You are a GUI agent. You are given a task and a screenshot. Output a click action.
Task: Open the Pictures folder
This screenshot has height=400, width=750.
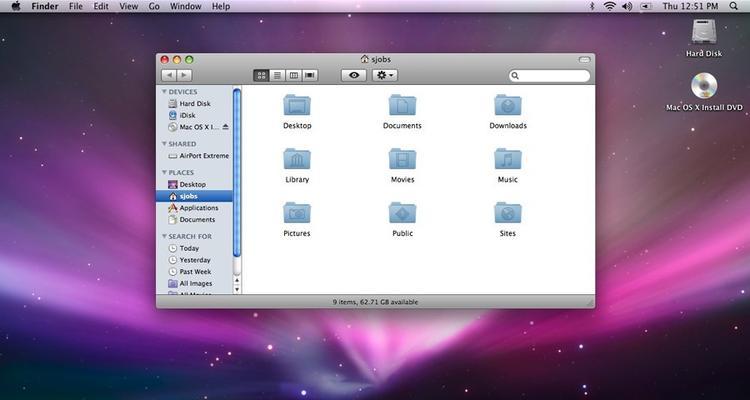tap(297, 213)
